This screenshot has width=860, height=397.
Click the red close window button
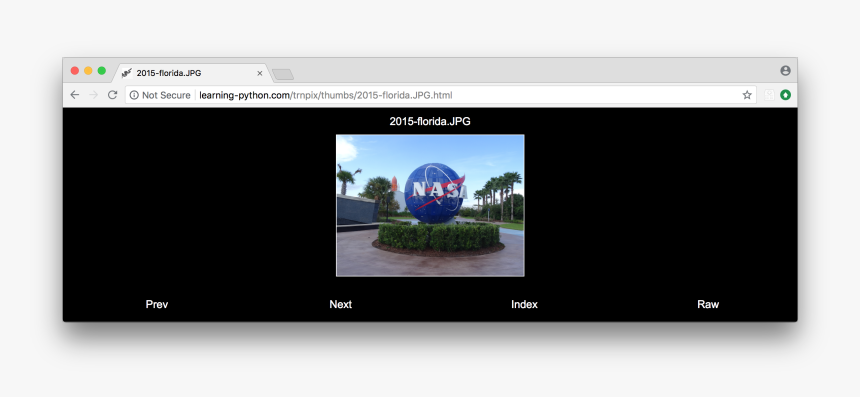(x=75, y=71)
